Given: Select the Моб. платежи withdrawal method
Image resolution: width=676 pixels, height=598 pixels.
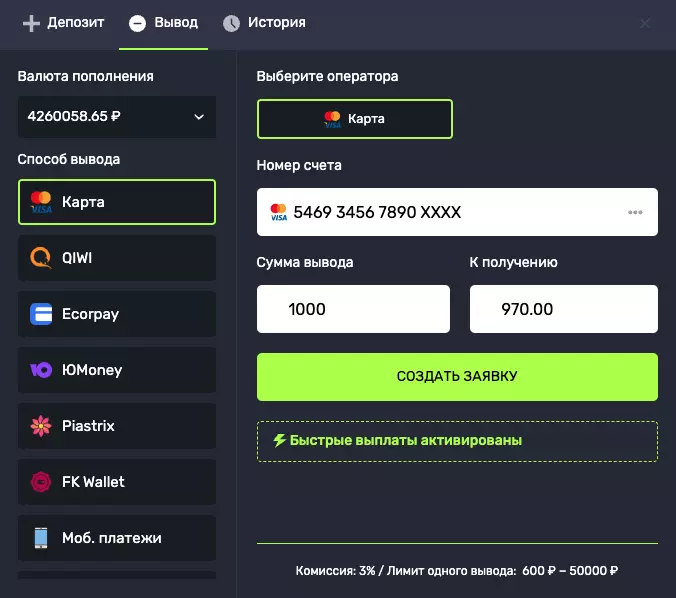Looking at the screenshot, I should pyautogui.click(x=117, y=538).
